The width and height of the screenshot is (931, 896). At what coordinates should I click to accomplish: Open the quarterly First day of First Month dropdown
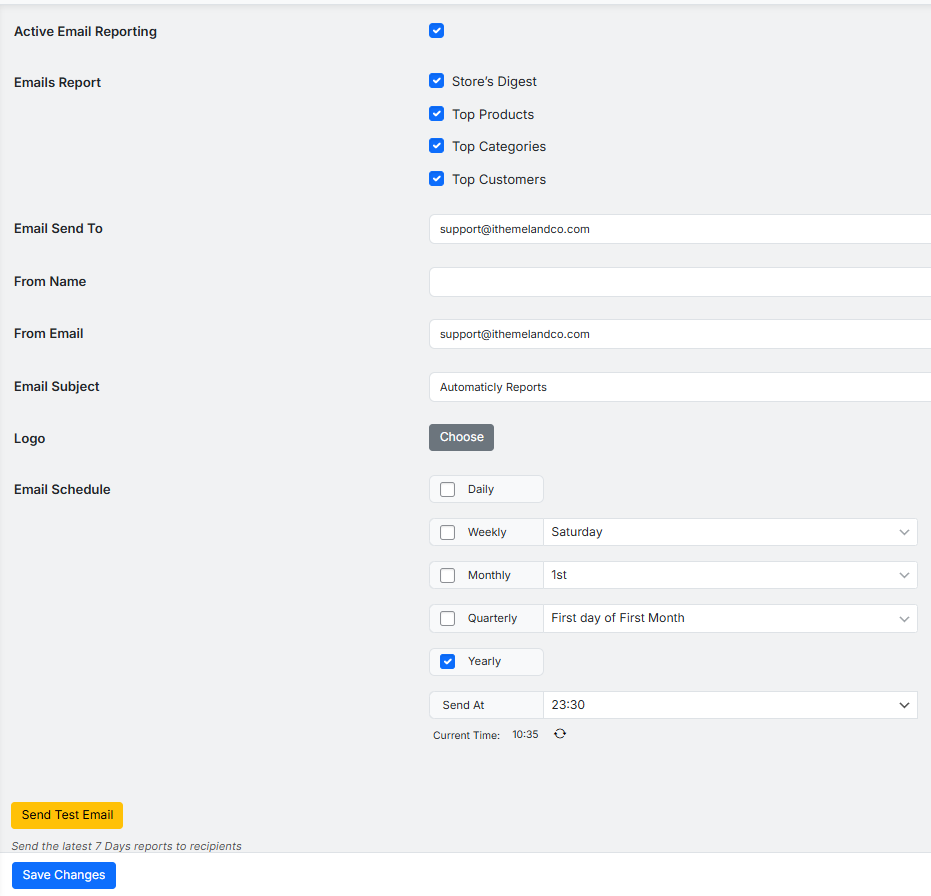730,618
